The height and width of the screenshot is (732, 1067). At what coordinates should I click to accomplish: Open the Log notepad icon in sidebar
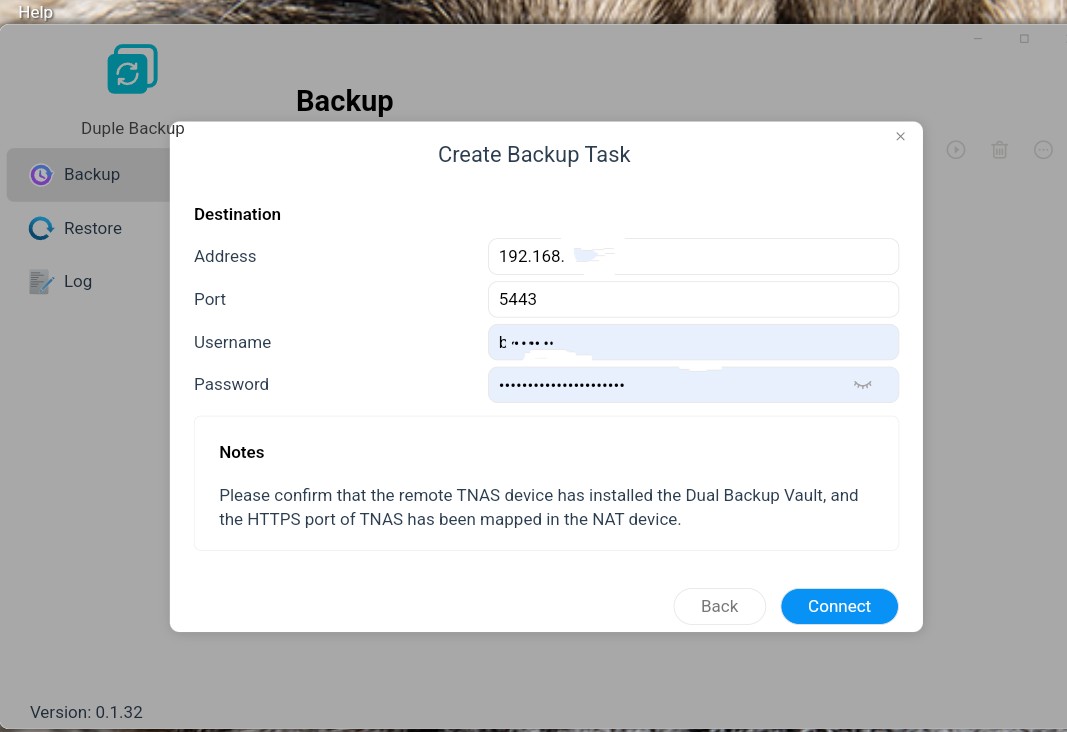pyautogui.click(x=41, y=282)
